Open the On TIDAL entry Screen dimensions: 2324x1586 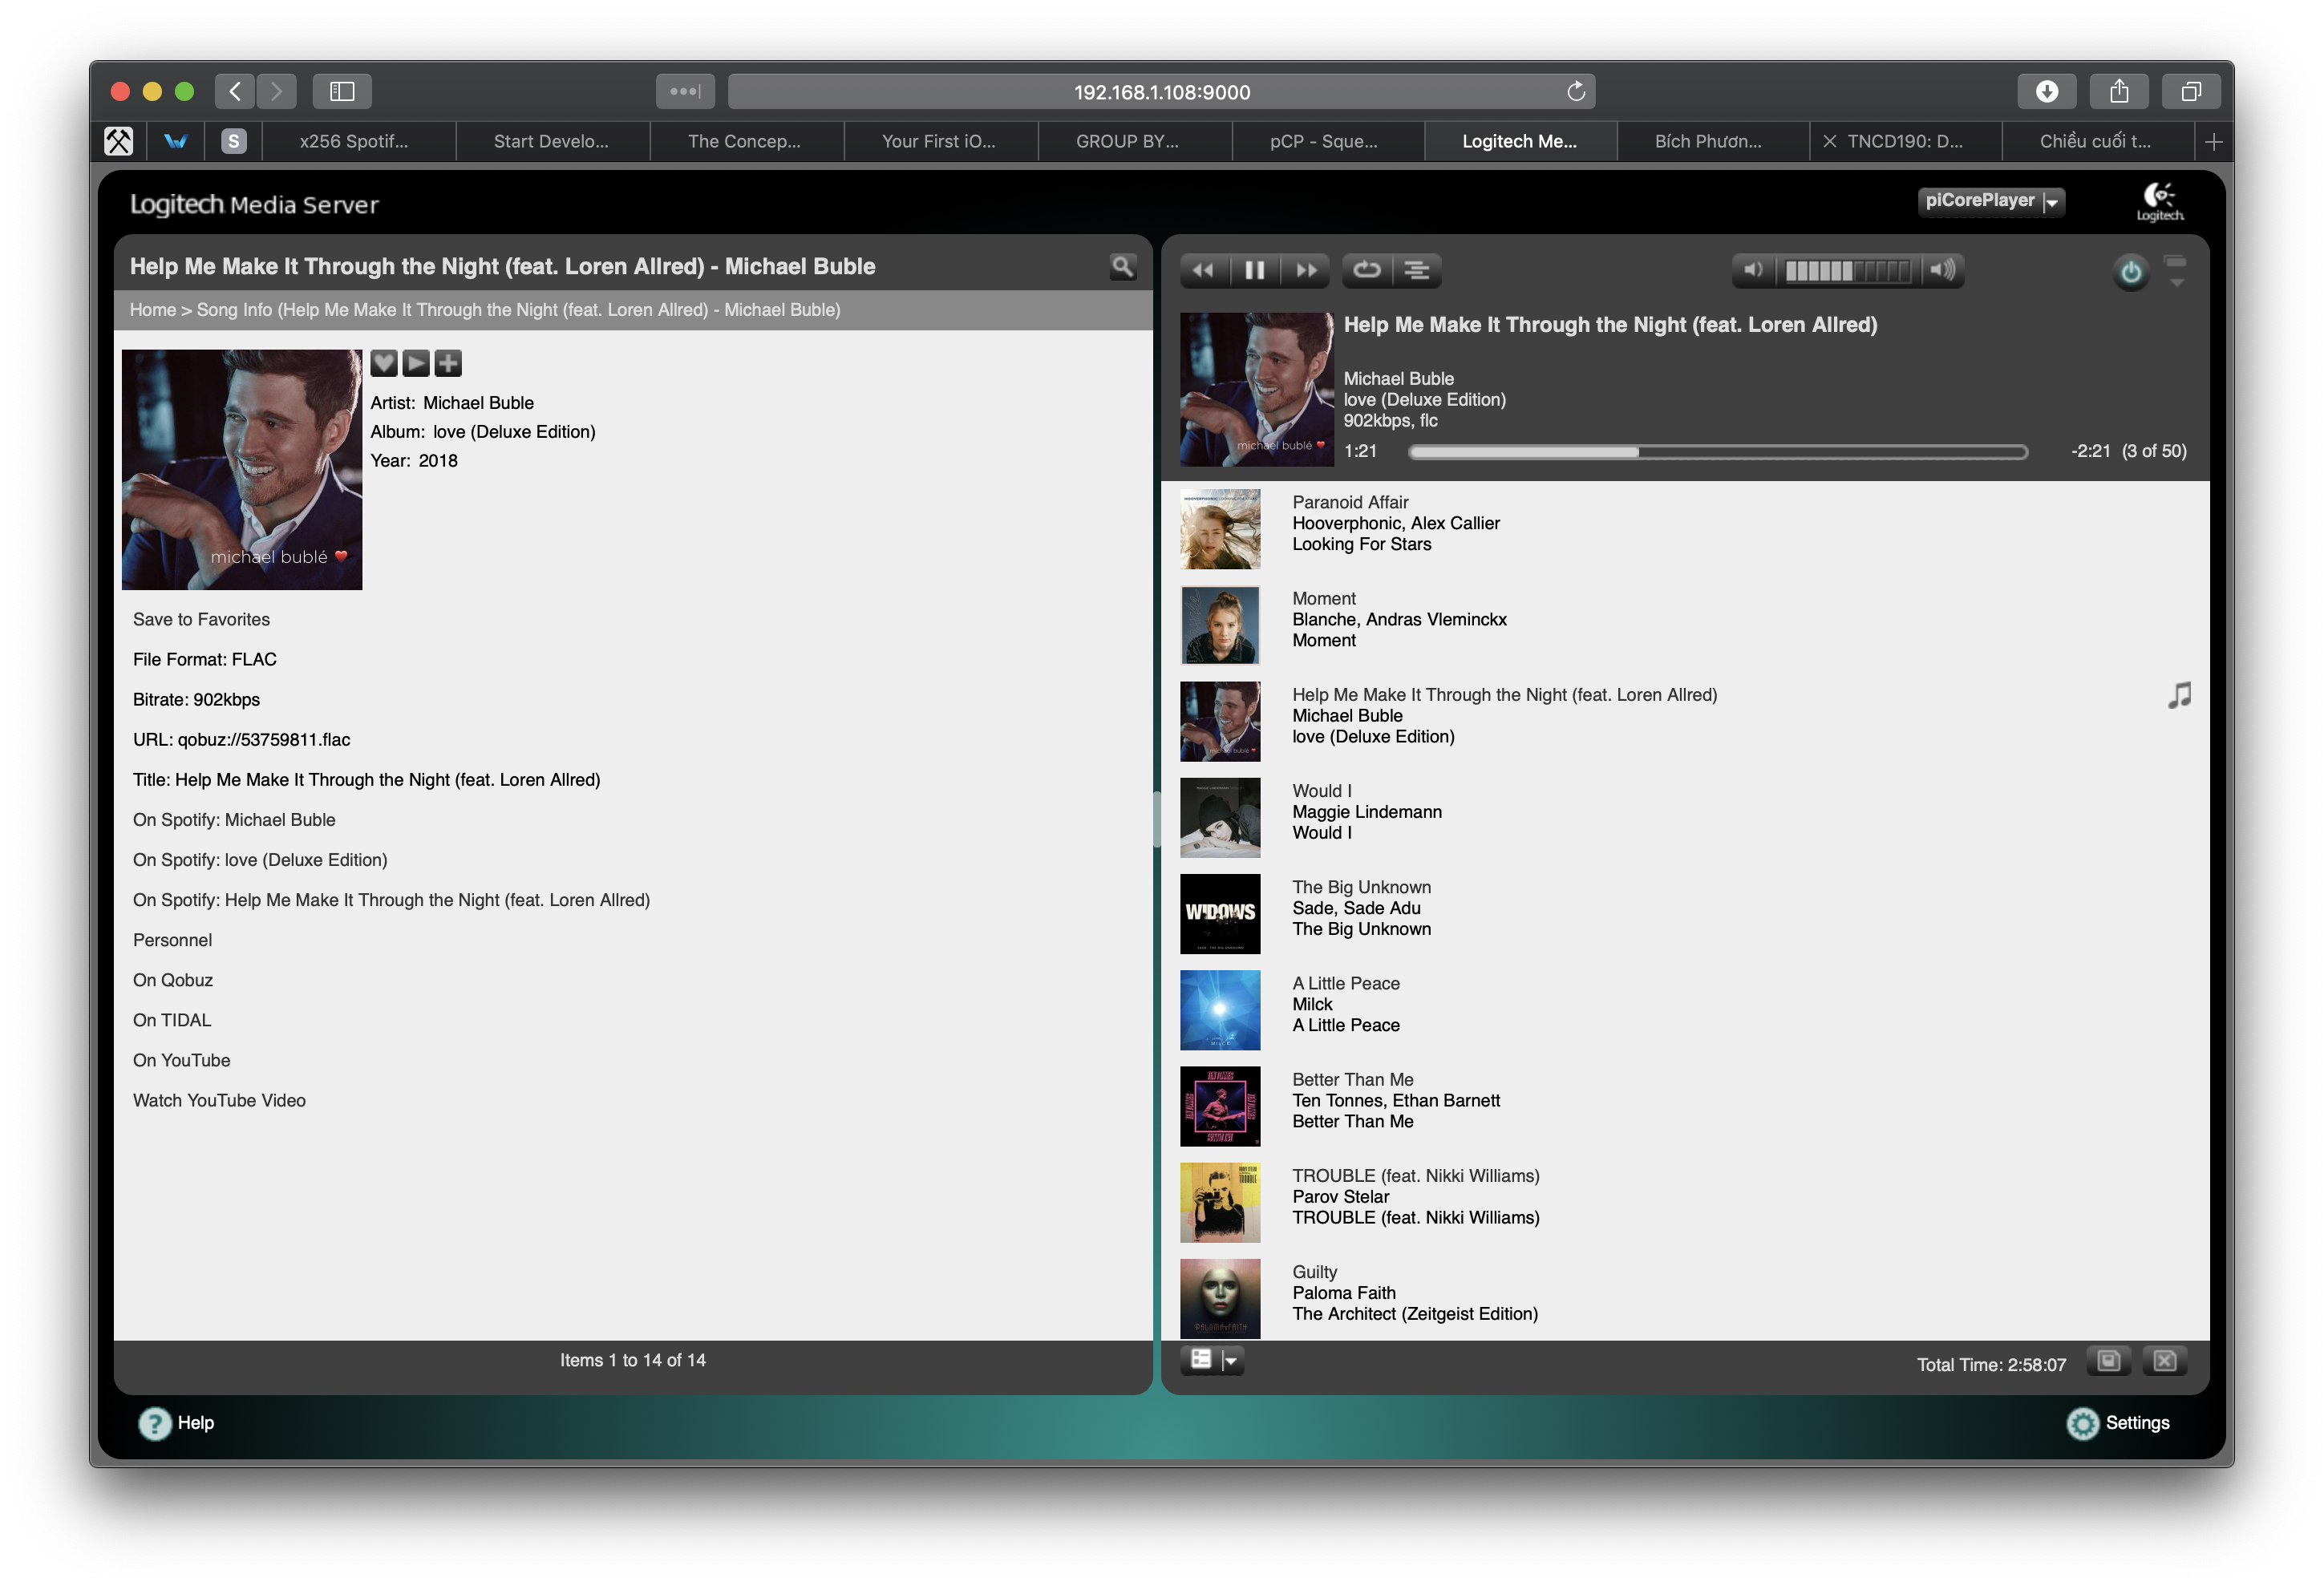click(172, 1019)
